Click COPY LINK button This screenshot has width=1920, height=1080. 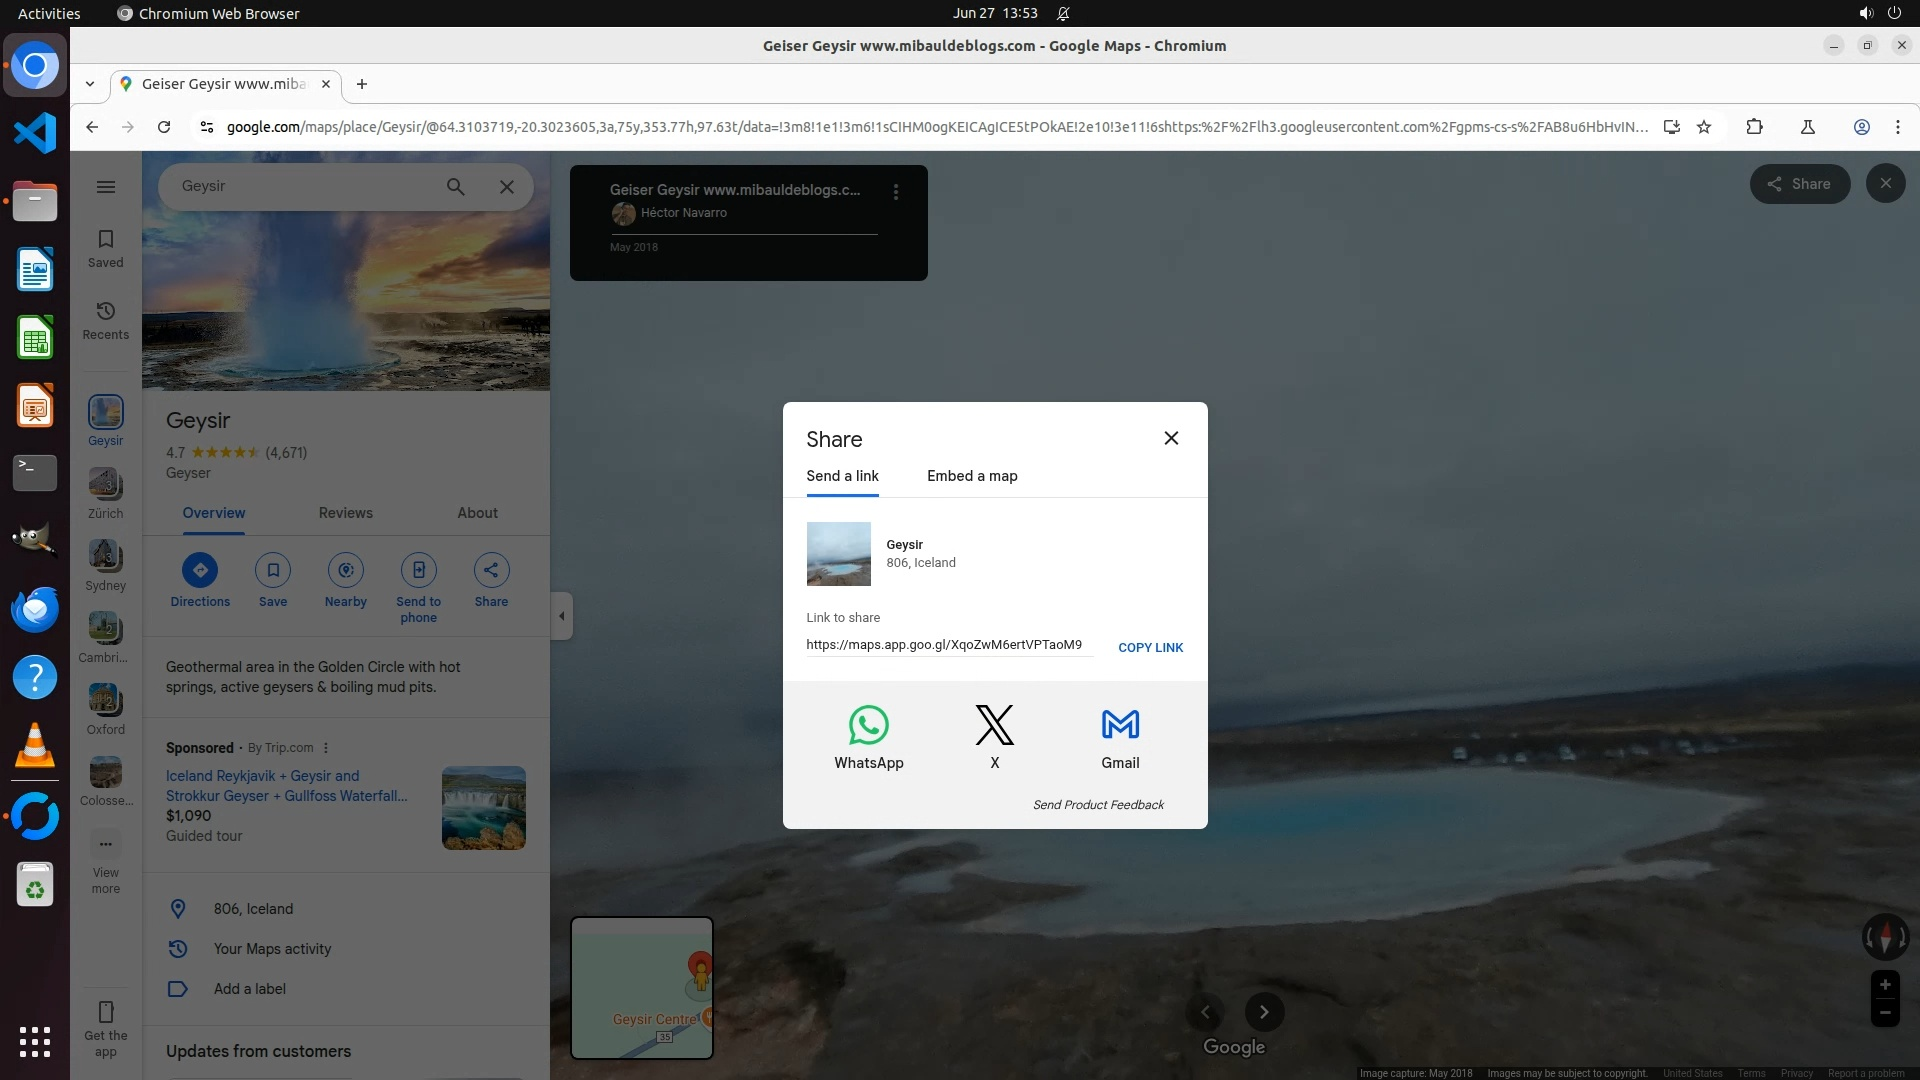(1150, 648)
